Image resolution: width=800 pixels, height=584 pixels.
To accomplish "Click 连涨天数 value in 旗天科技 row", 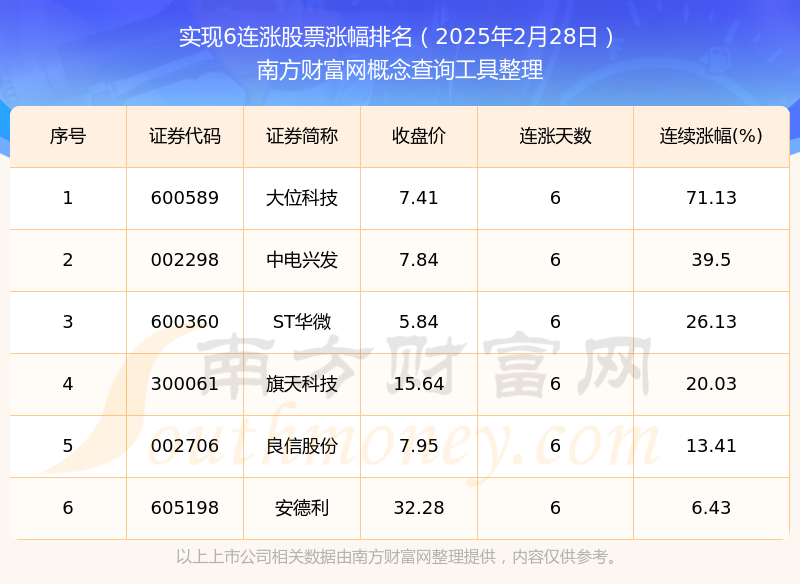I will (556, 384).
